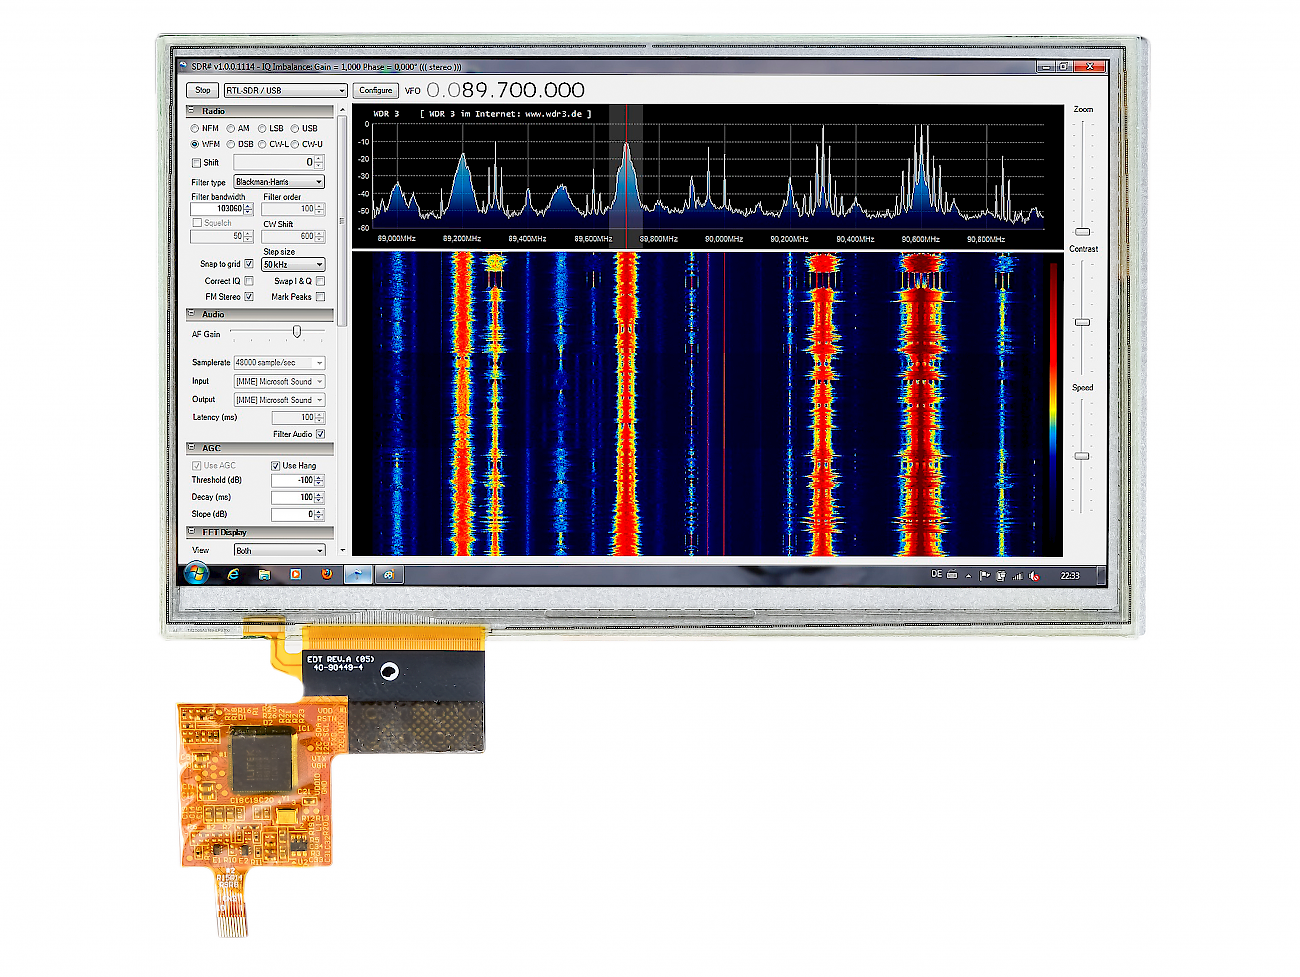Click the 90,000MHz spectrum axis label
The height and width of the screenshot is (977, 1300).
tap(724, 239)
